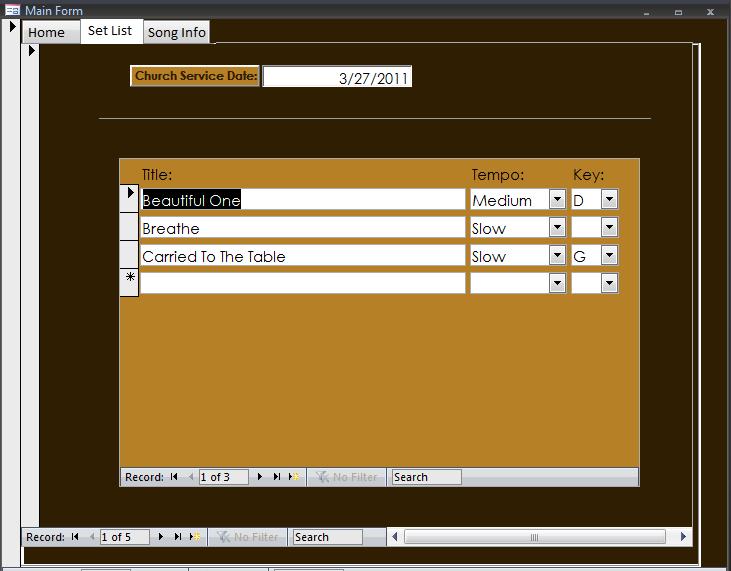The image size is (731, 571).
Task: Click the horizontal scrollbar left arrow
Action: point(395,537)
